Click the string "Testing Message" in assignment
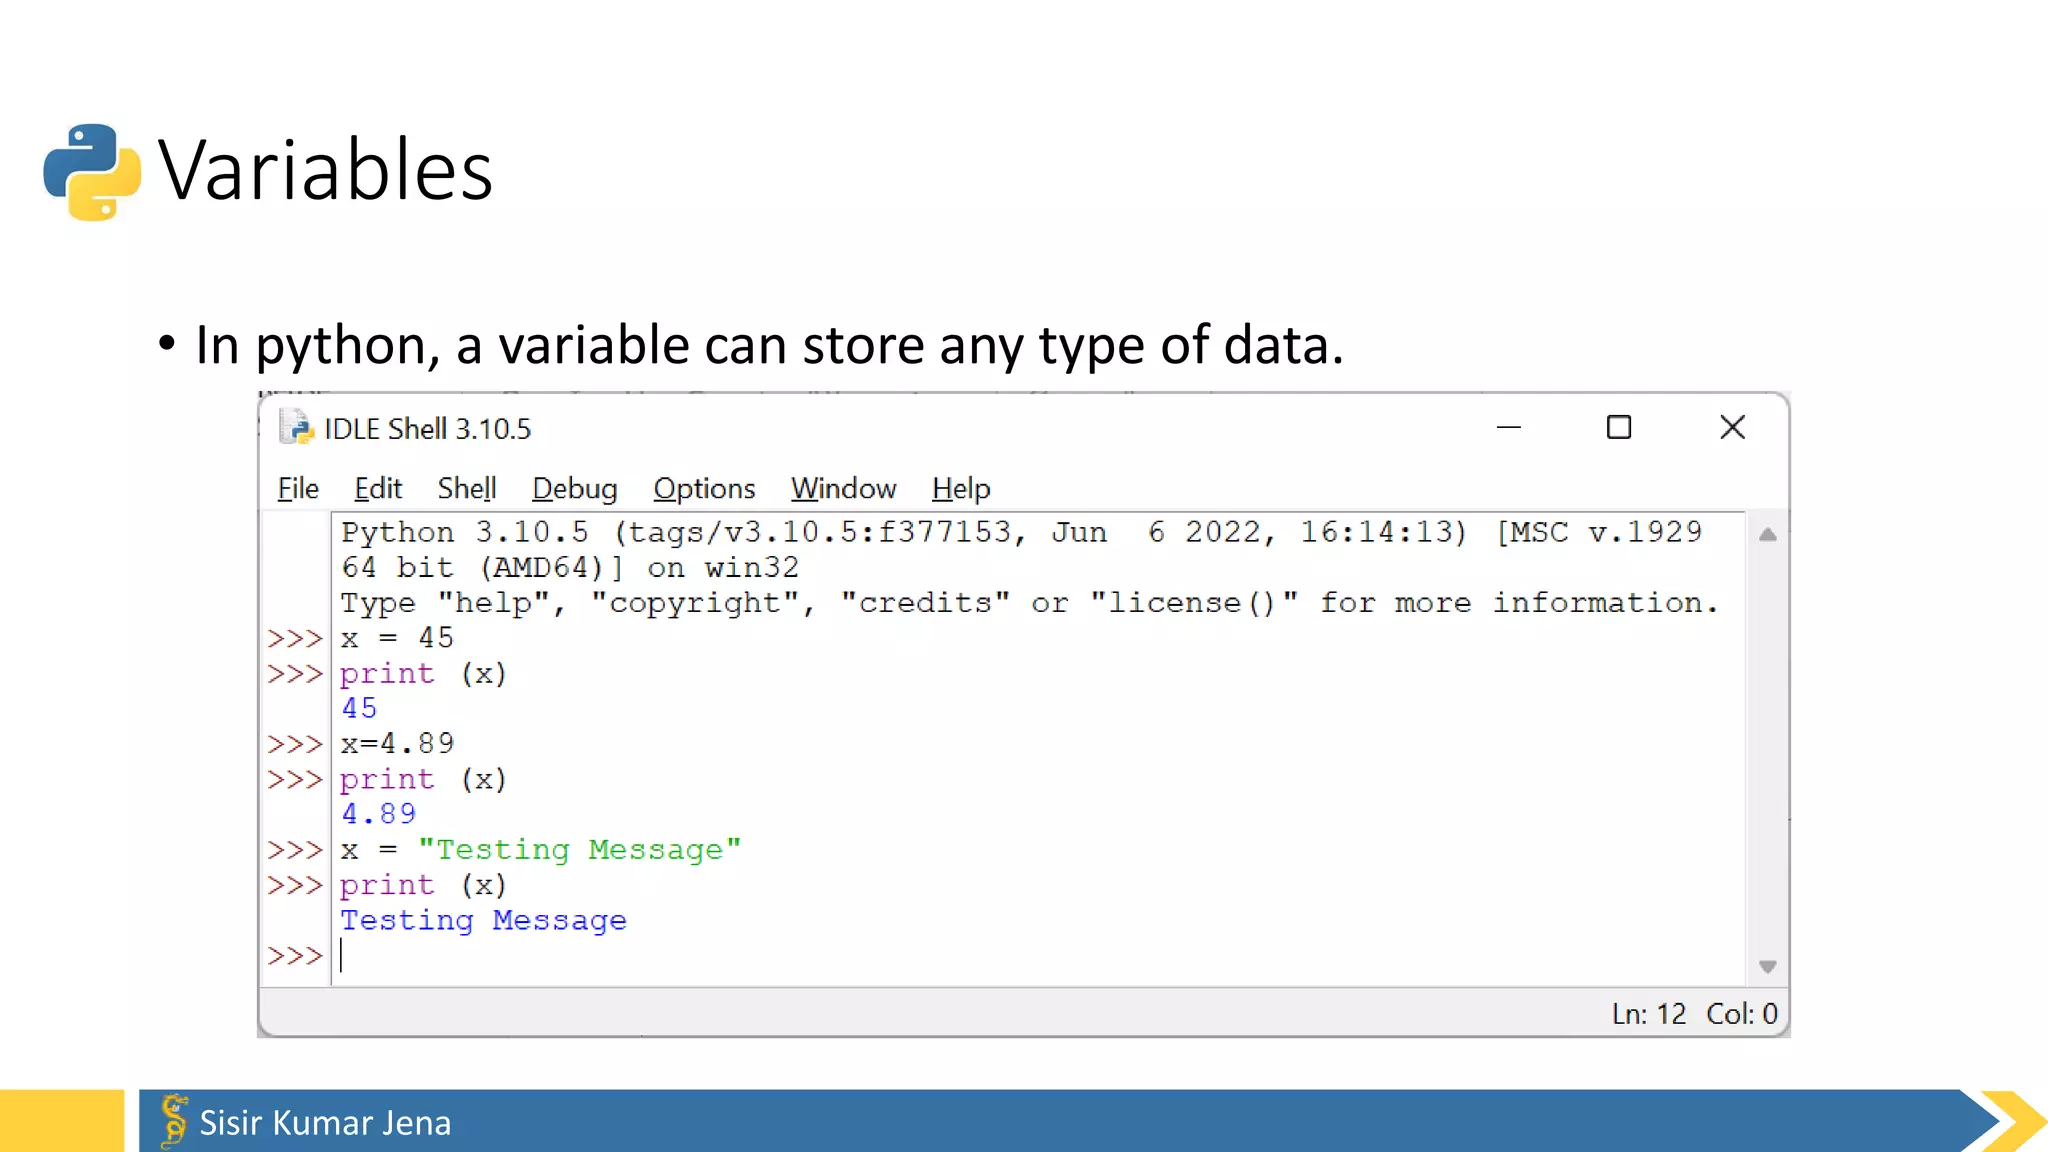The height and width of the screenshot is (1152, 2048). coord(580,850)
